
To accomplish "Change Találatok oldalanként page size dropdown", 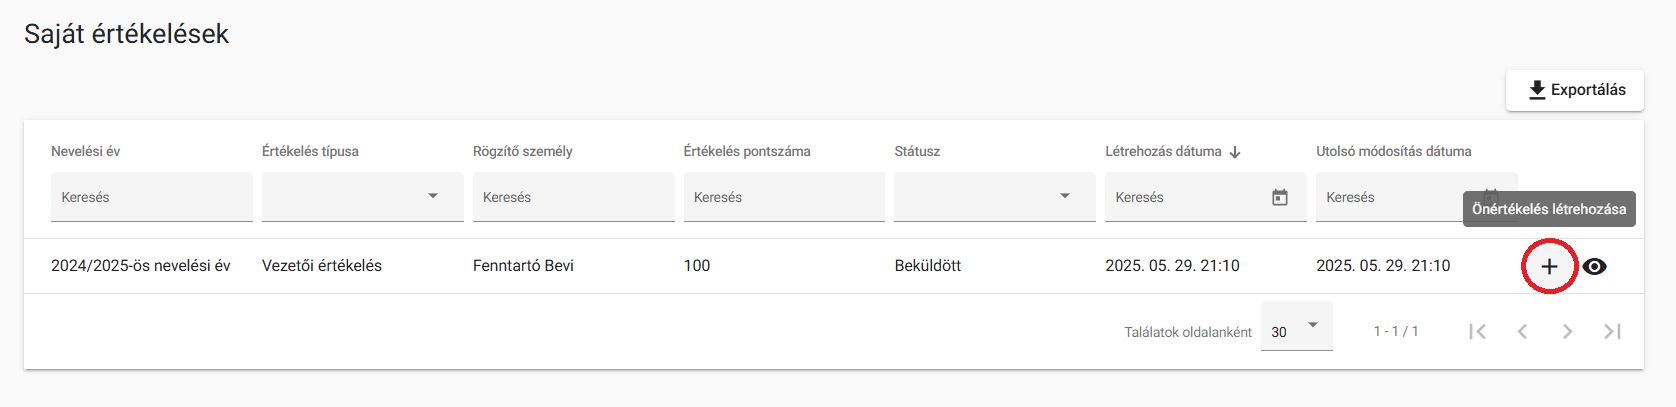I will 1296,327.
